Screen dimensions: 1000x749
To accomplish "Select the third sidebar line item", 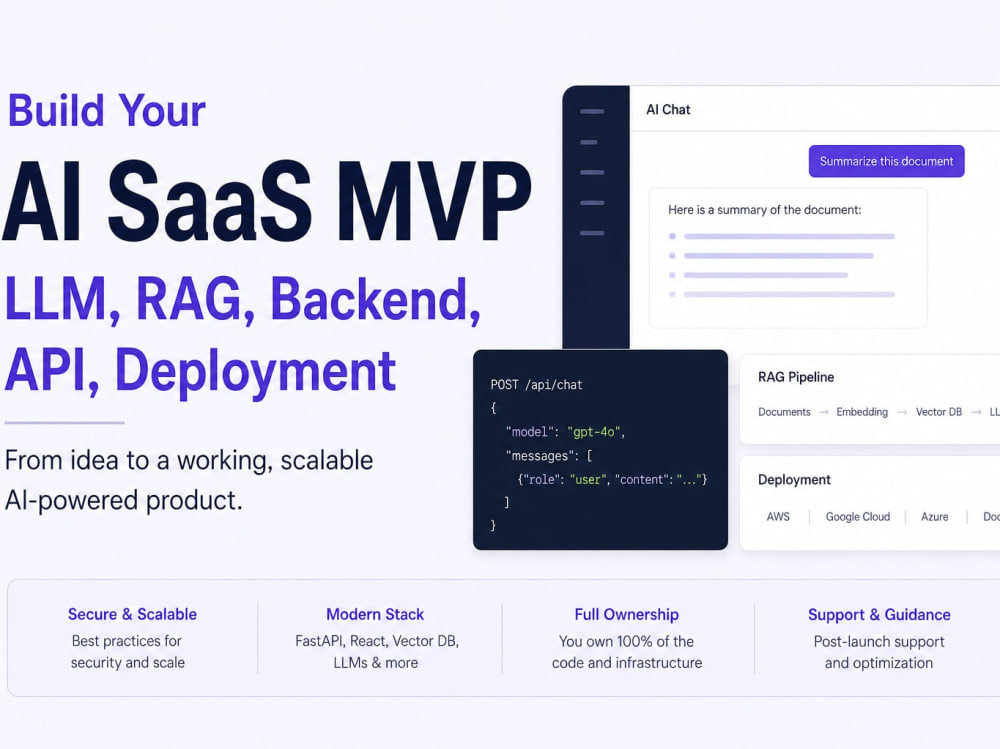I will [592, 172].
